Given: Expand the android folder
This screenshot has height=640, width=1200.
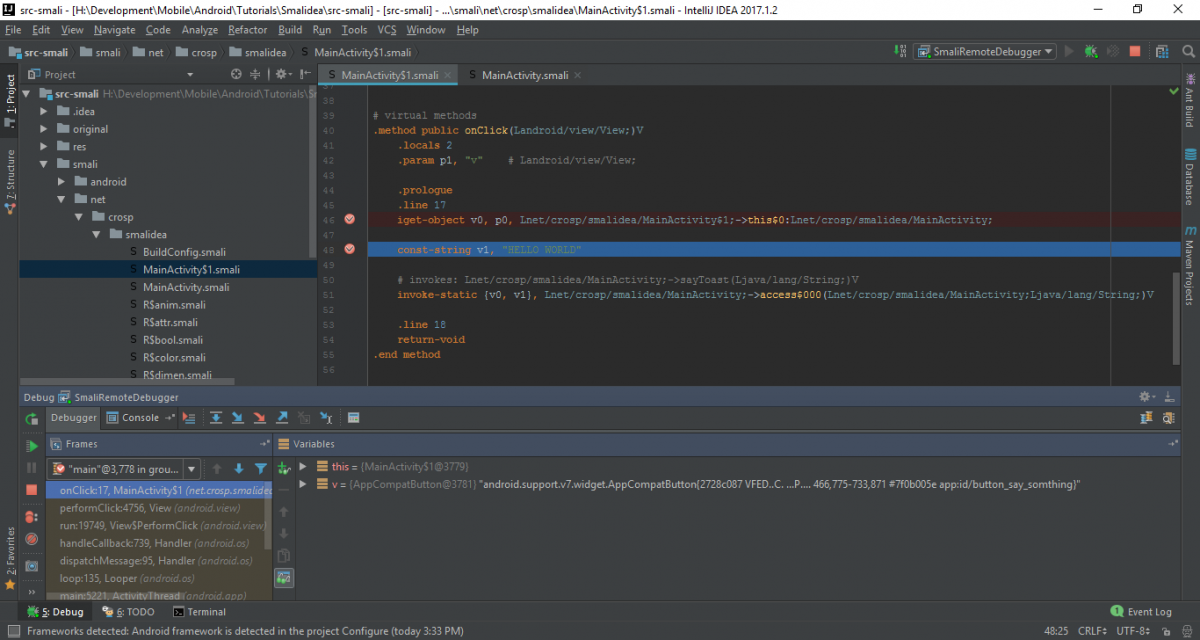Looking at the screenshot, I should click(62, 182).
